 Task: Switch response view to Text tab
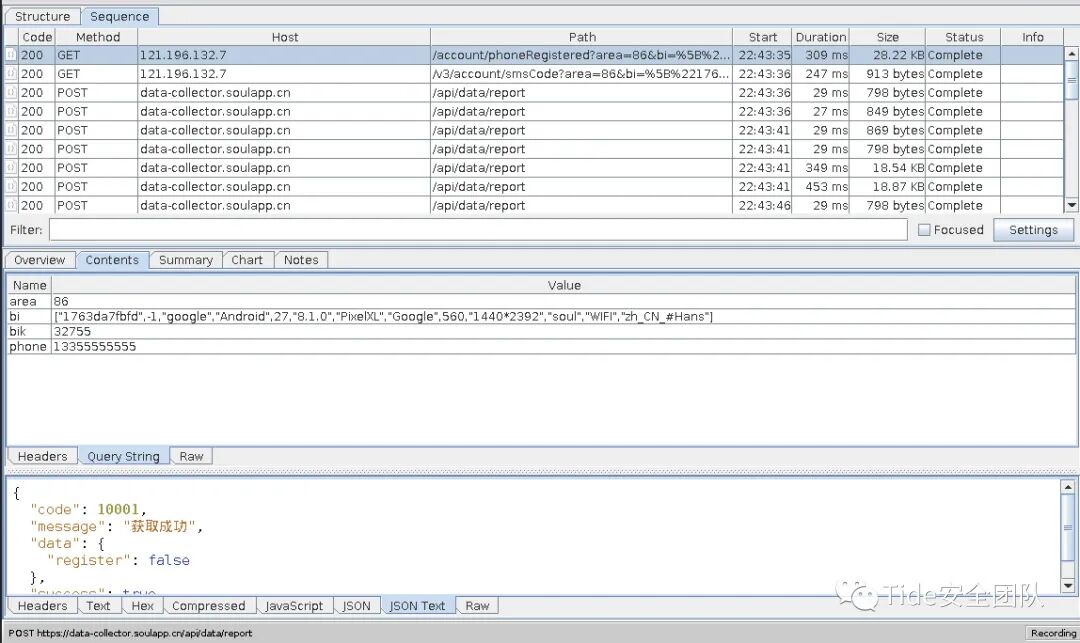tap(98, 605)
